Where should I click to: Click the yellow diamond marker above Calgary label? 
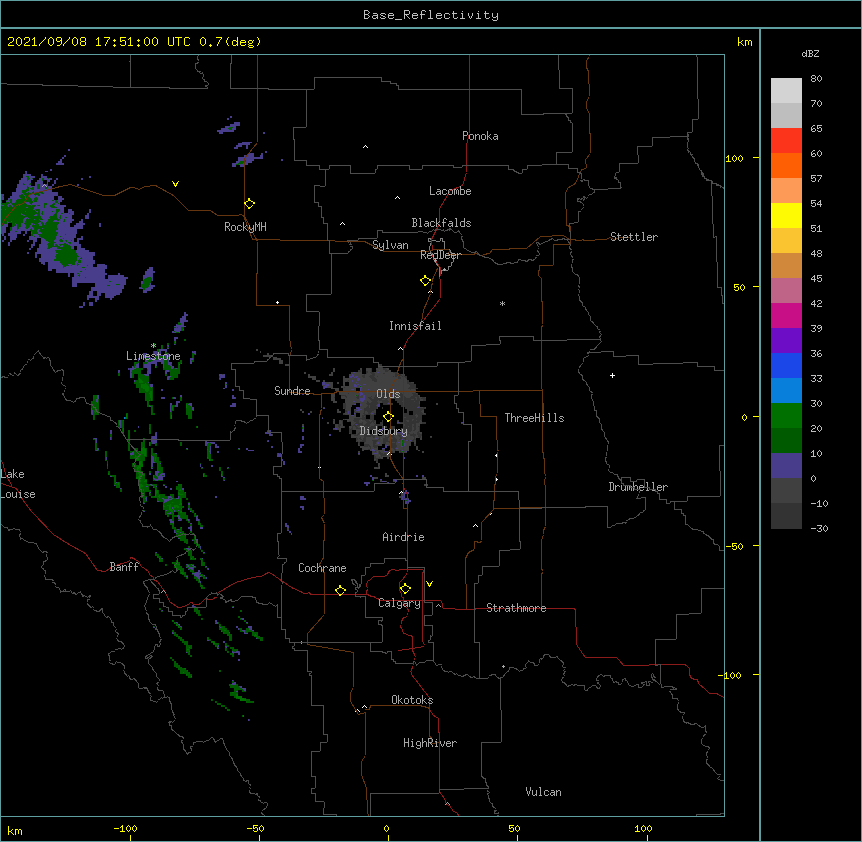pos(405,589)
